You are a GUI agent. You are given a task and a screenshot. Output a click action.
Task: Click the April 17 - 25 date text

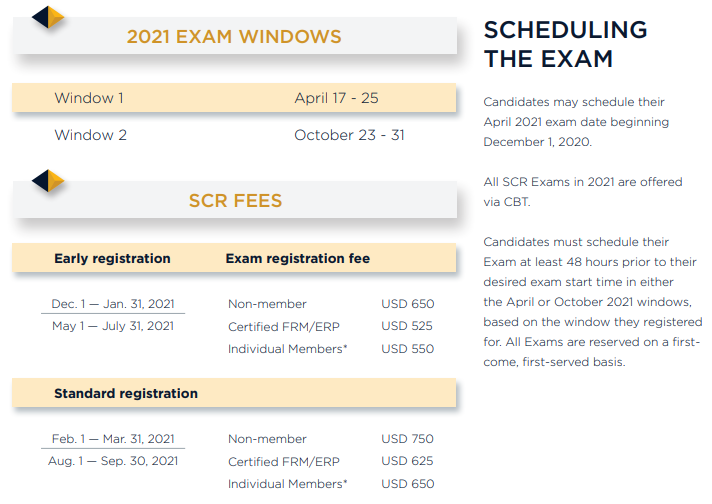coord(336,98)
